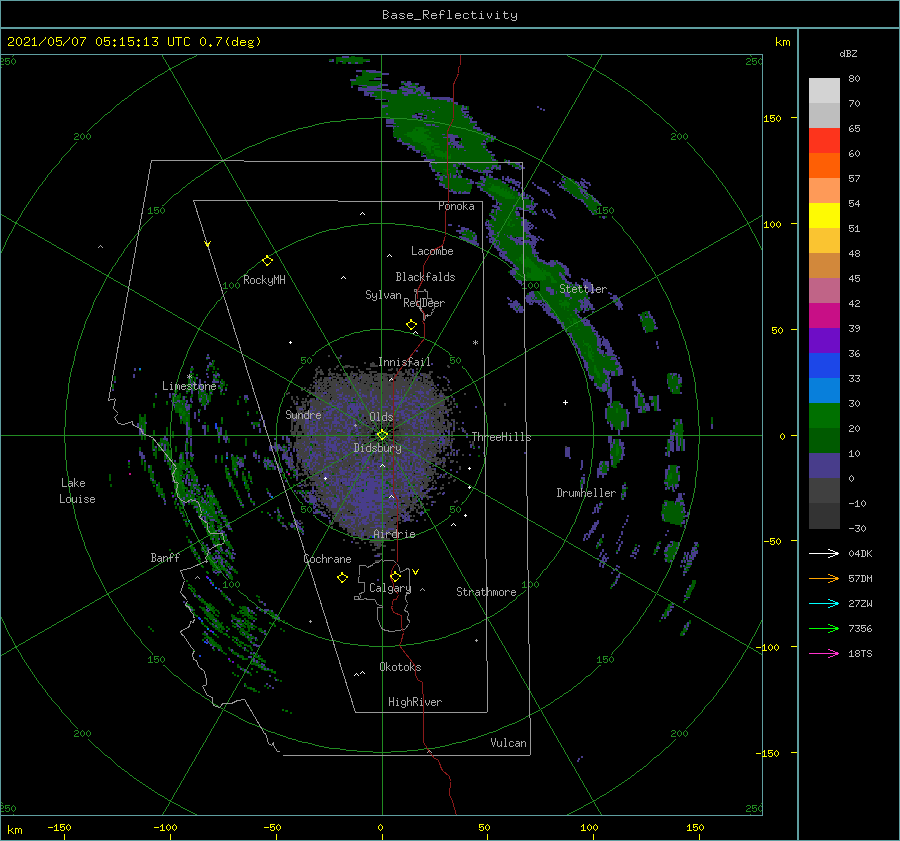Viewport: 900px width, 841px height.
Task: Pick the blue 33–36 dBZ color swatch
Action: [x=824, y=366]
